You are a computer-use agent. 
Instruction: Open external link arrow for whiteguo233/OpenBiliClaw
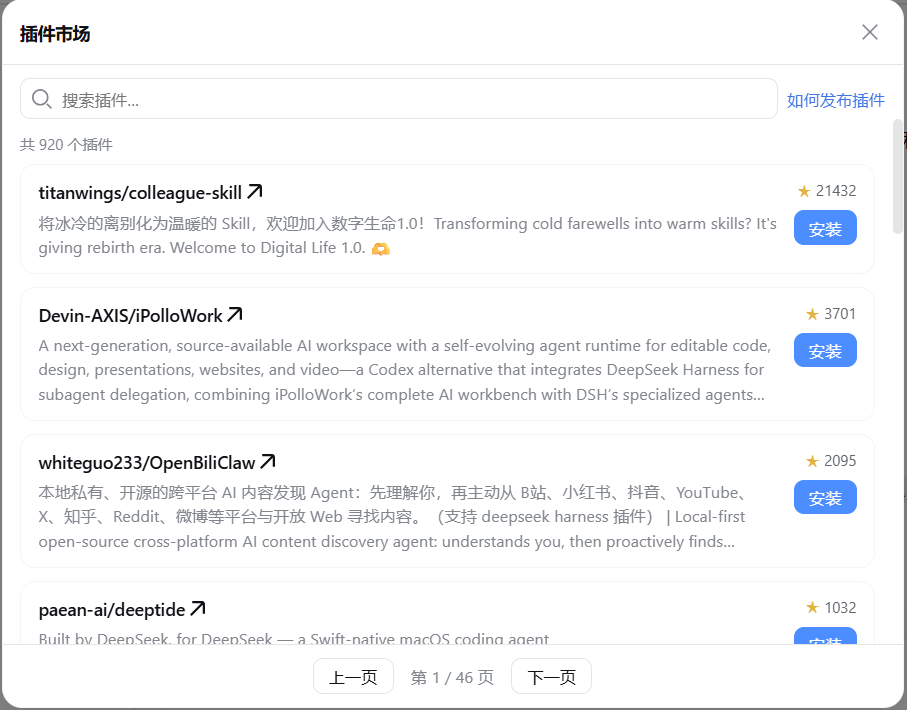click(x=268, y=462)
